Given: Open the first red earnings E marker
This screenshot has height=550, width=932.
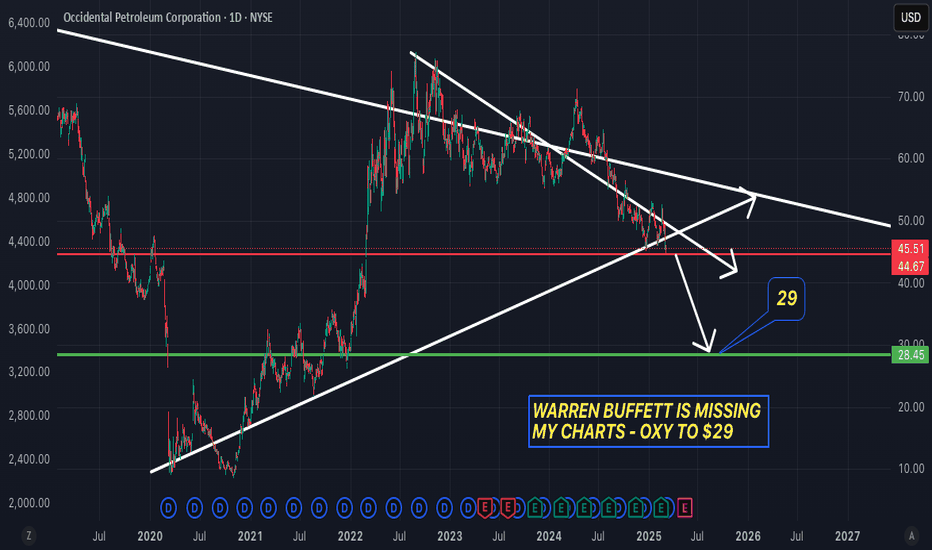Looking at the screenshot, I should point(484,508).
